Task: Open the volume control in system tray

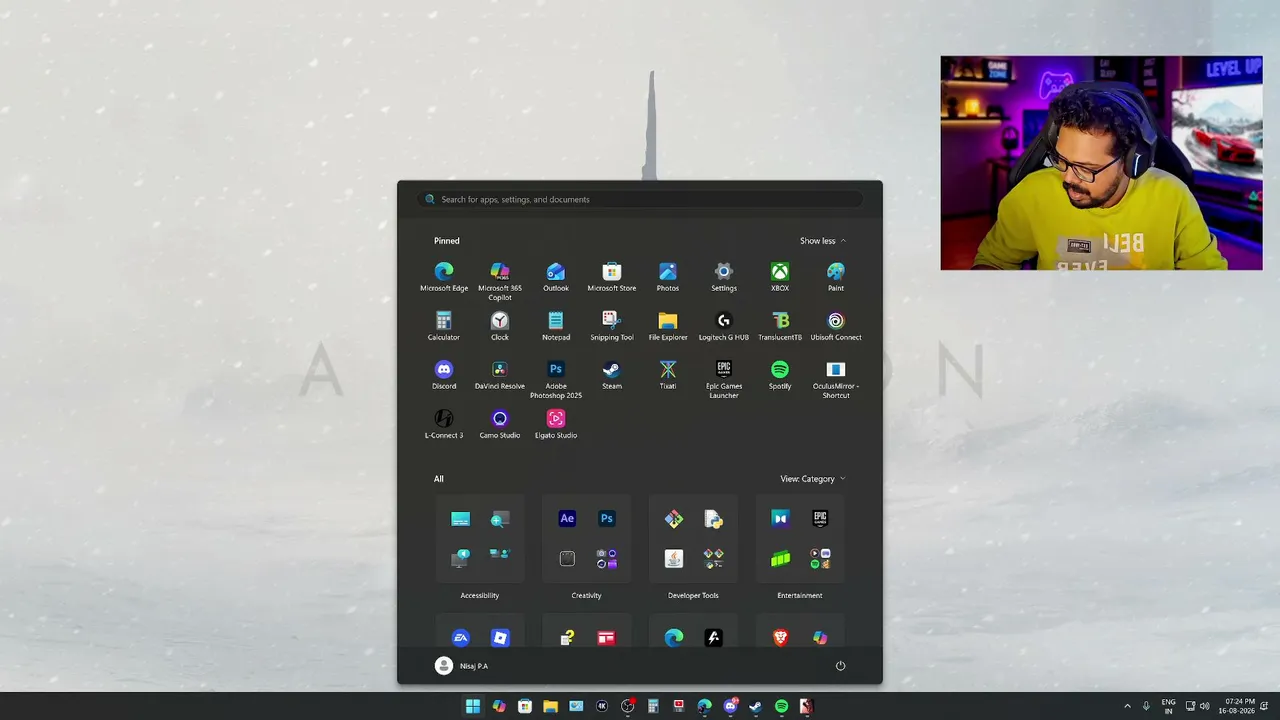Action: pos(1204,706)
